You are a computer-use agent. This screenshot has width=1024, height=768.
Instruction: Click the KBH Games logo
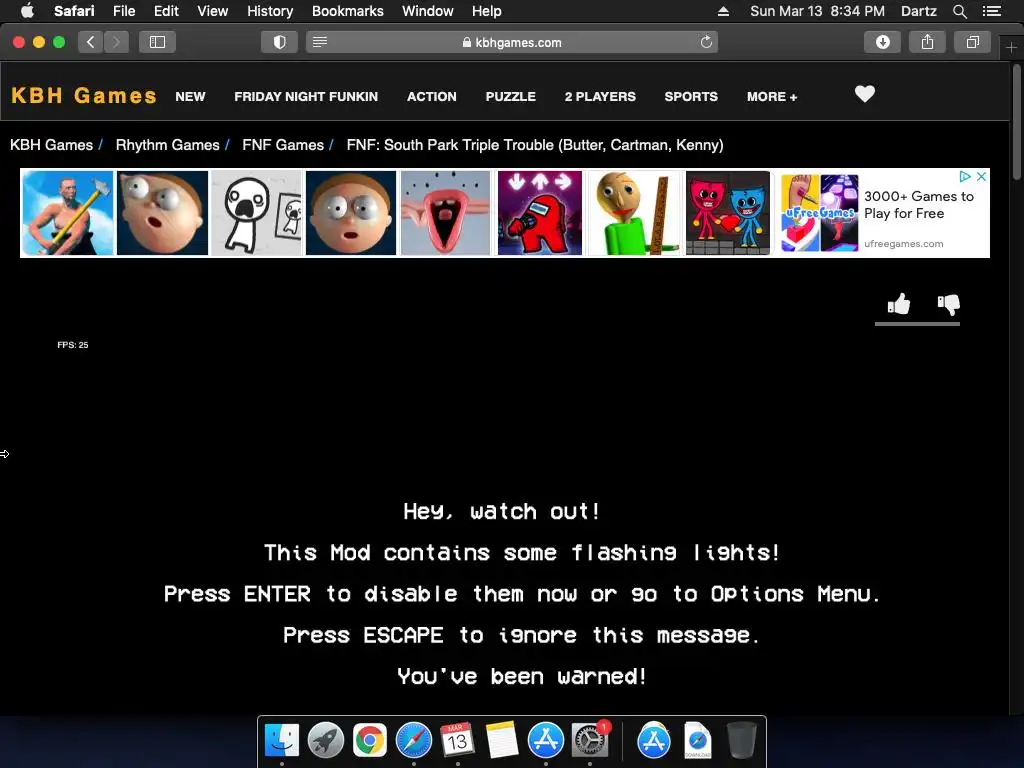84,95
